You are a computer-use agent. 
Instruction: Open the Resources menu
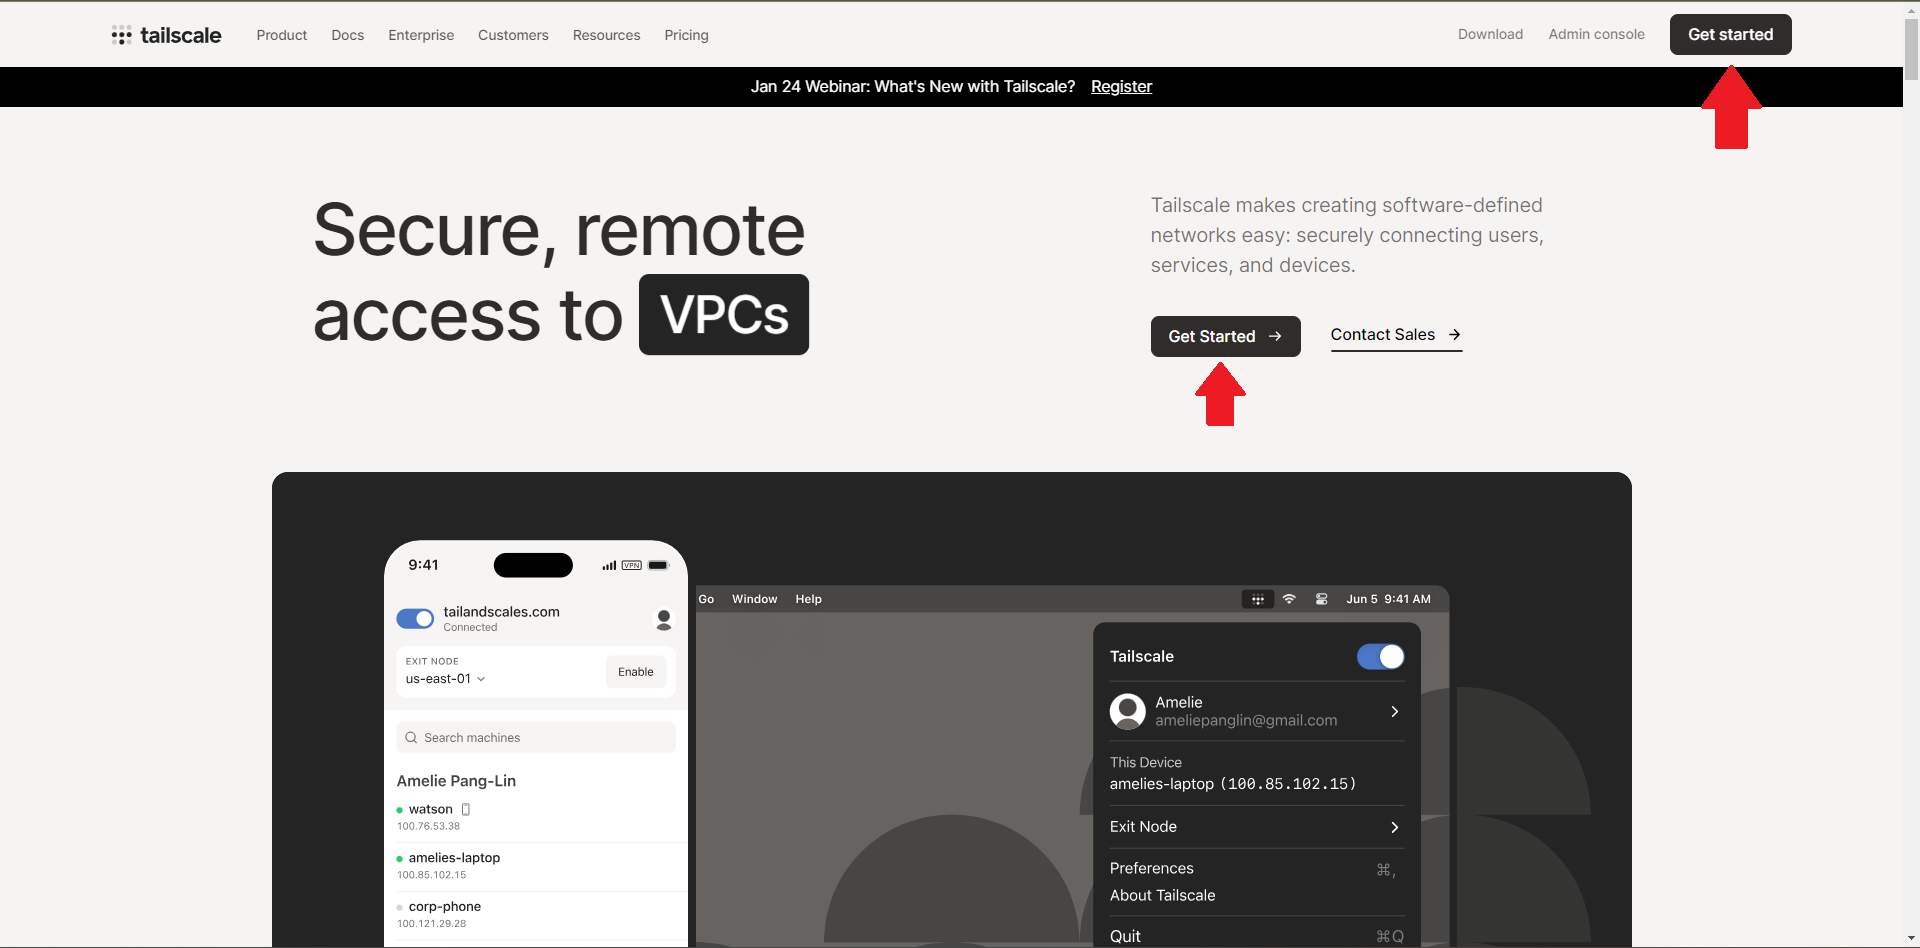click(606, 35)
